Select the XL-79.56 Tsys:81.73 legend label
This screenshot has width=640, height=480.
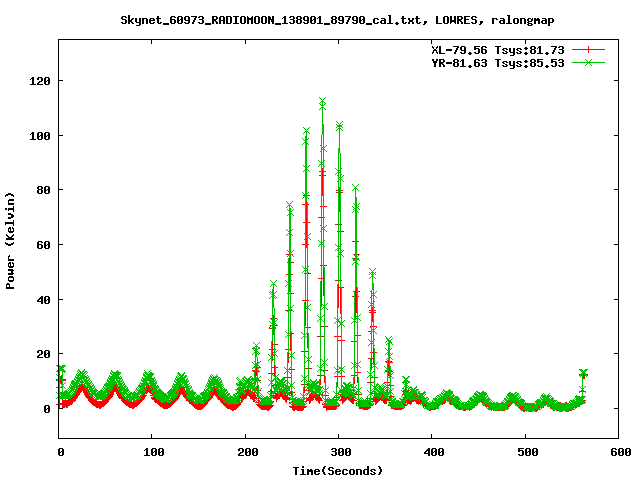[x=493, y=49]
